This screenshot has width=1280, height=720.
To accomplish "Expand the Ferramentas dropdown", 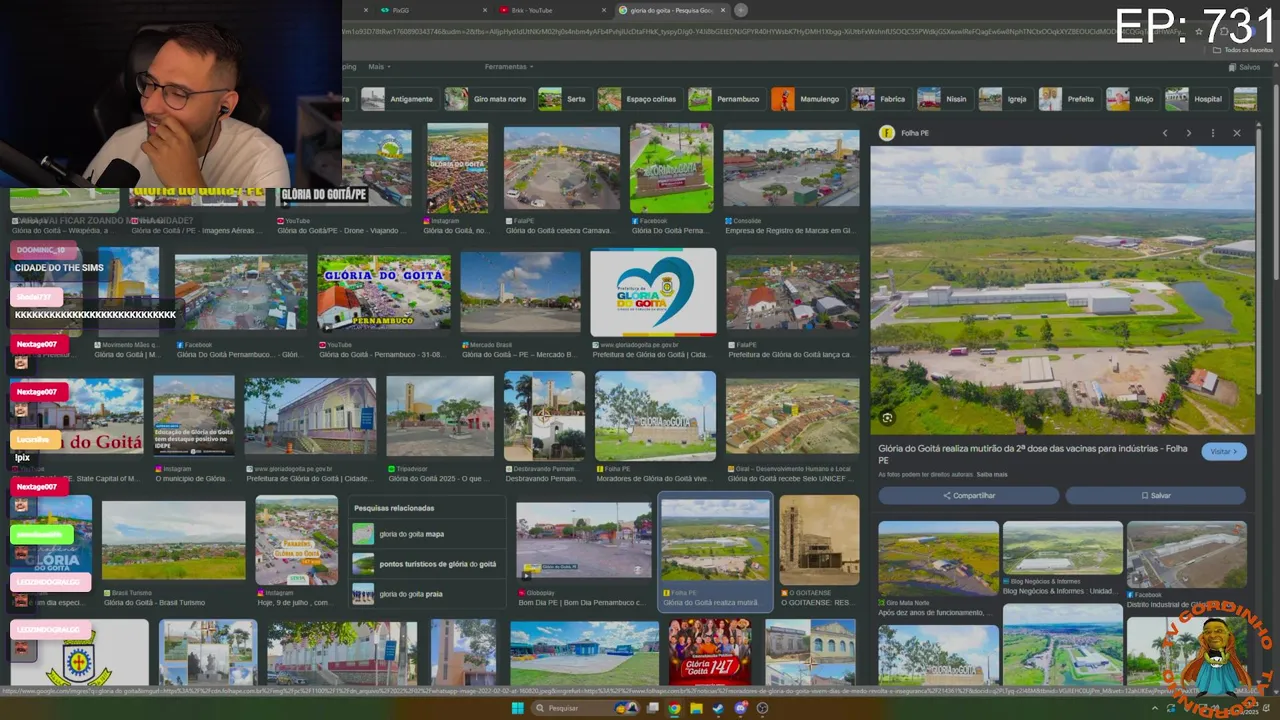I will 509,67.
